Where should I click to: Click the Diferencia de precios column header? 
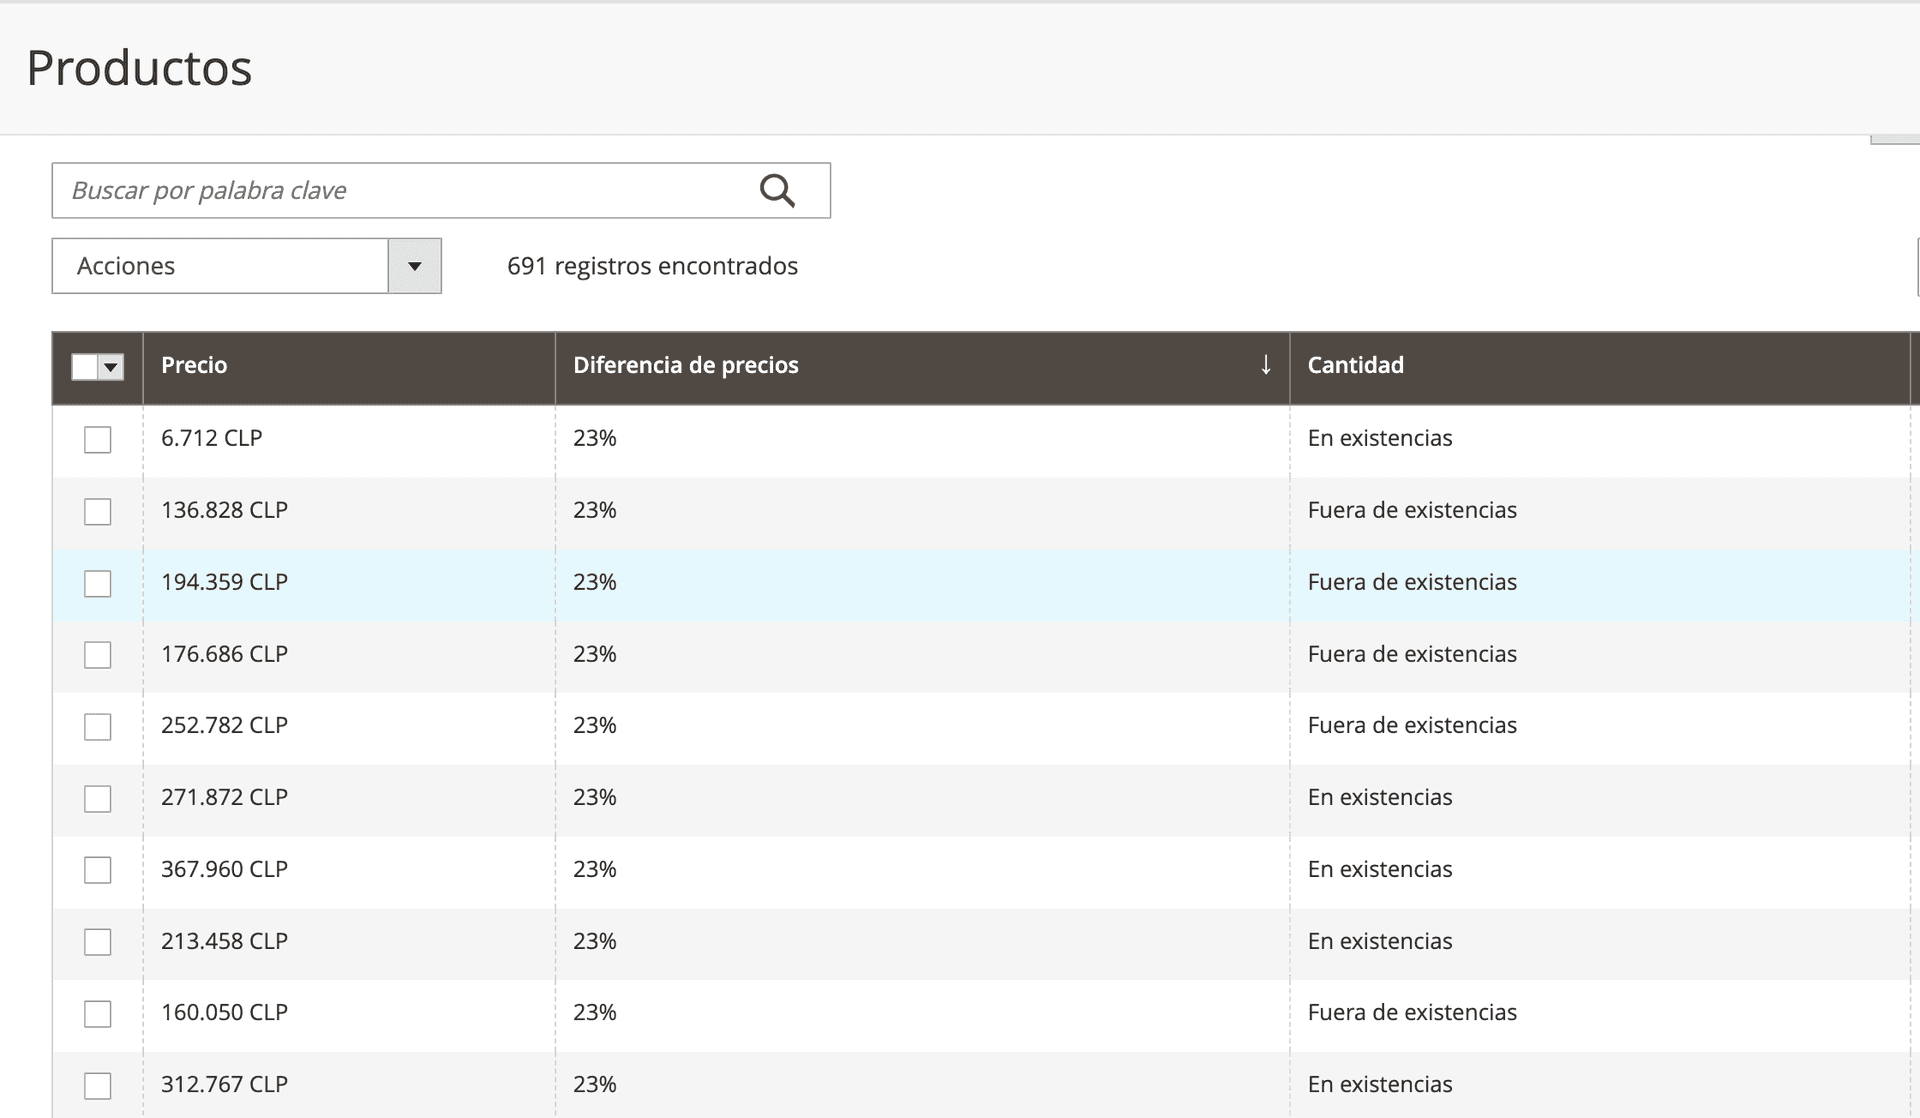pyautogui.click(x=685, y=366)
